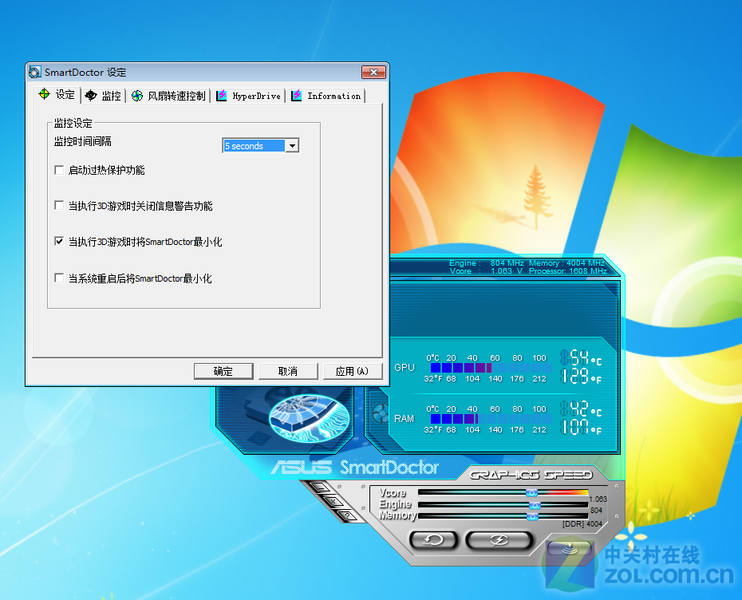
Task: Click the minimize icon on SmartDoctor widget
Action: [x=319, y=487]
